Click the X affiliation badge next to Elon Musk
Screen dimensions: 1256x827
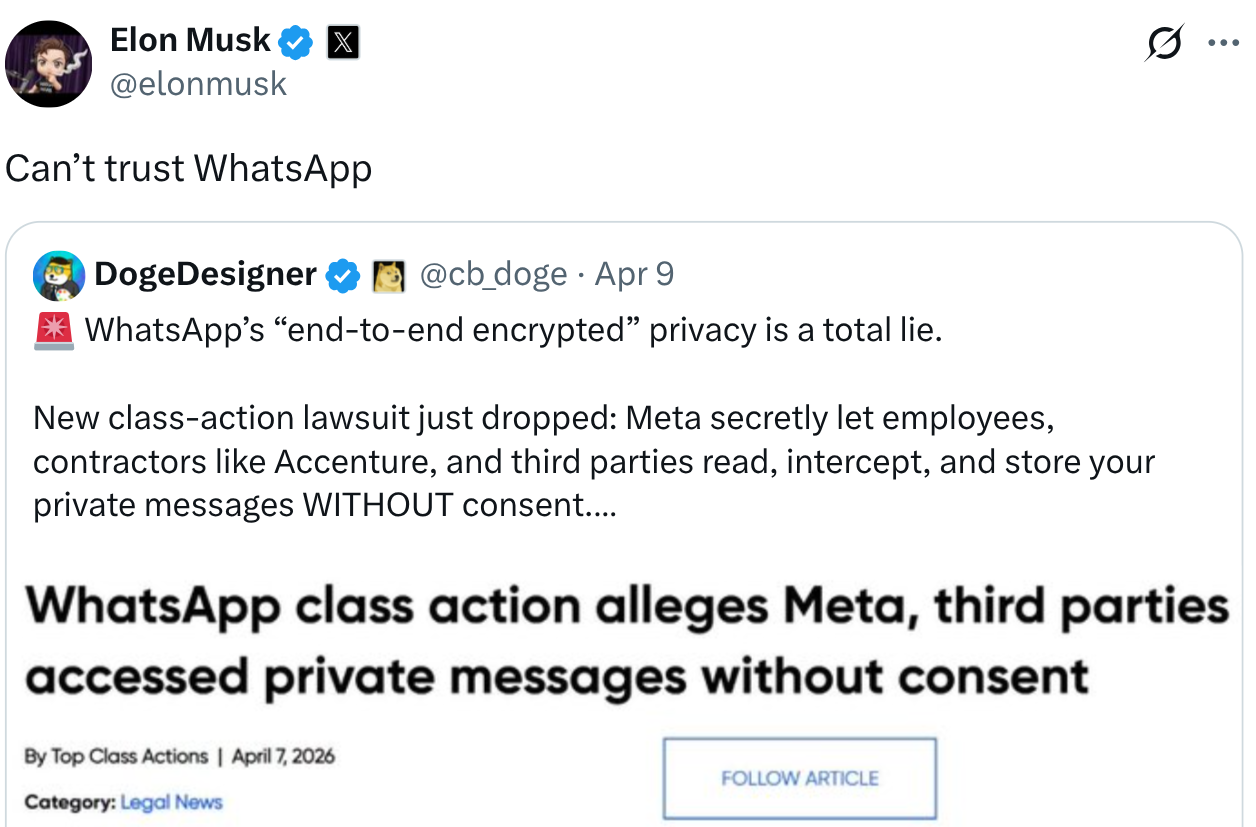pos(343,42)
